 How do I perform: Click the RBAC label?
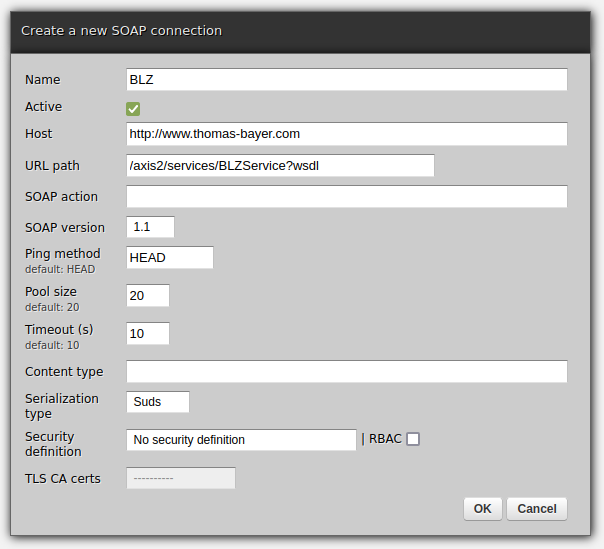pos(385,439)
